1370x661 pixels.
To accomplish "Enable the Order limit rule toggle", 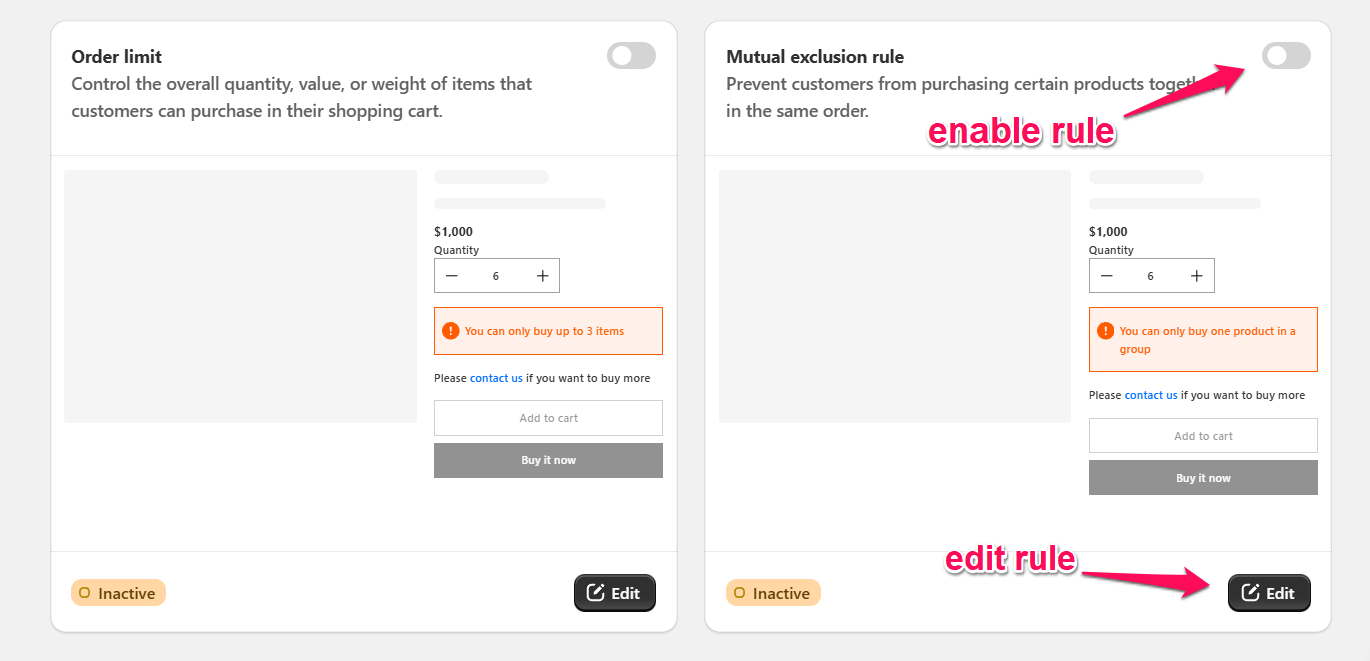I will click(x=631, y=55).
